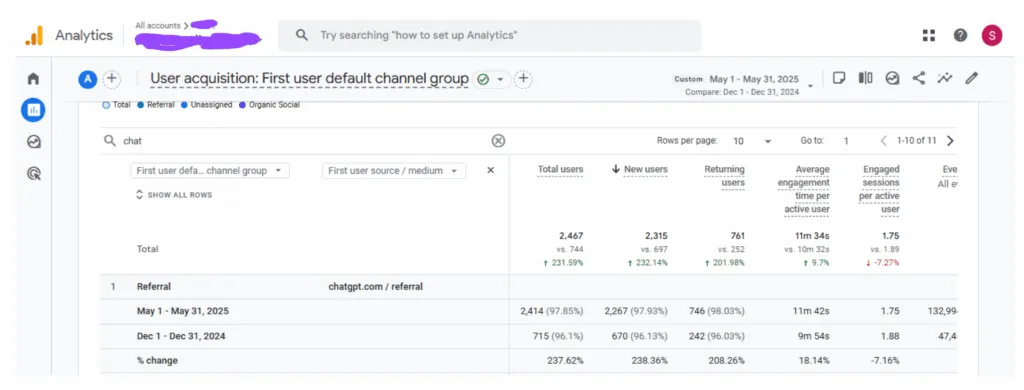The width and height of the screenshot is (1024, 390).
Task: Clear the chat search filter
Action: coord(498,140)
